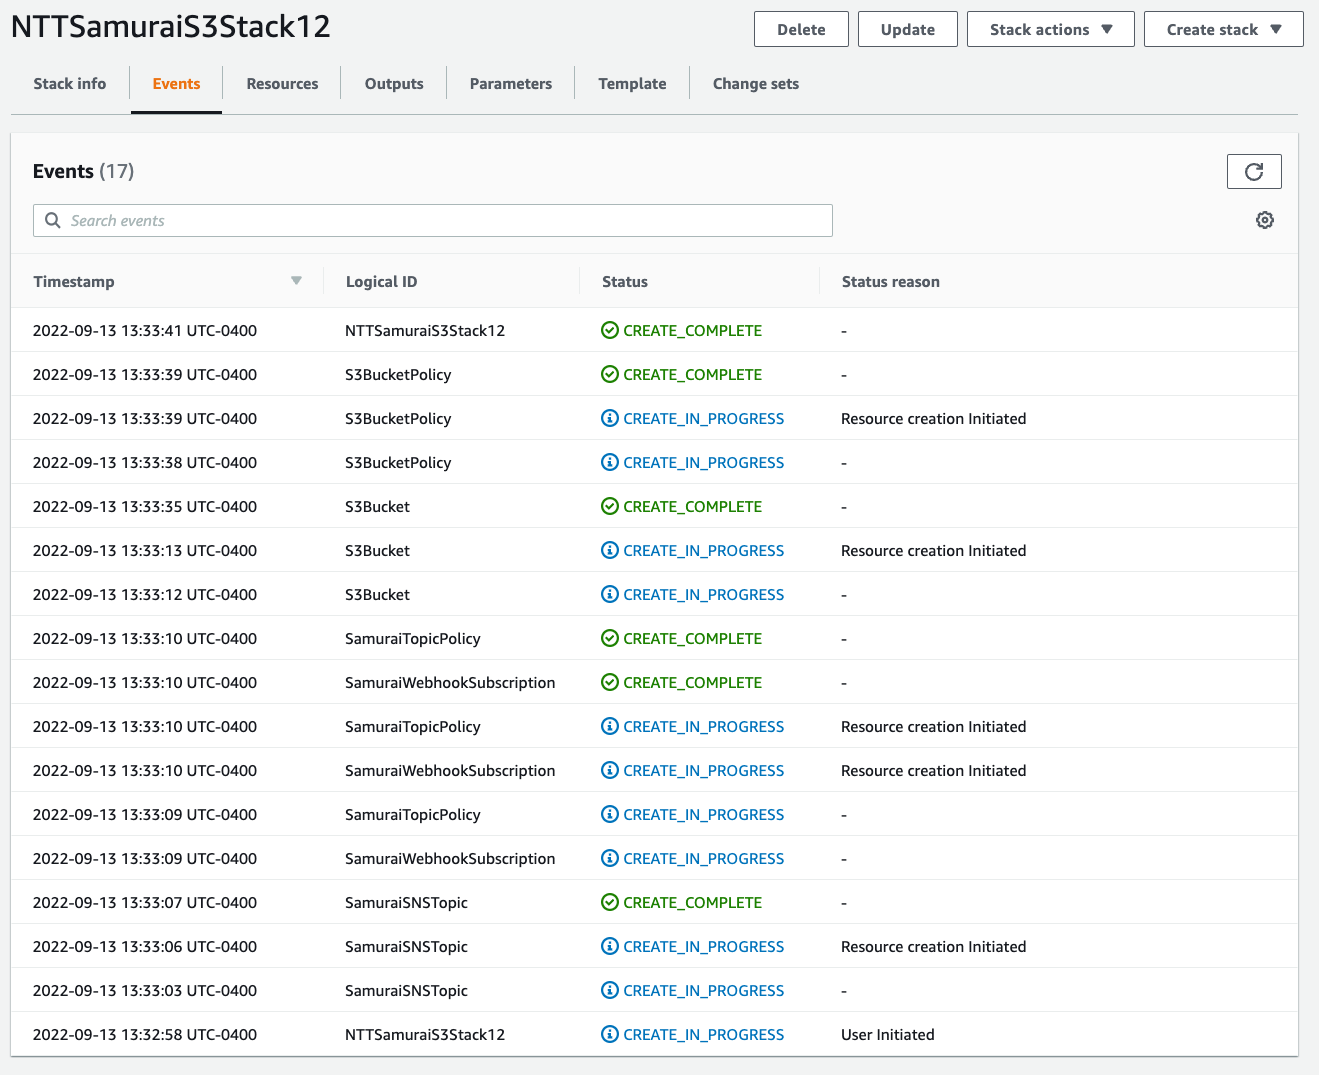Click check icon on SamuraiSNSTopic CREATE_COMPLETE row
Screen dimensions: 1319x1075
coord(609,902)
